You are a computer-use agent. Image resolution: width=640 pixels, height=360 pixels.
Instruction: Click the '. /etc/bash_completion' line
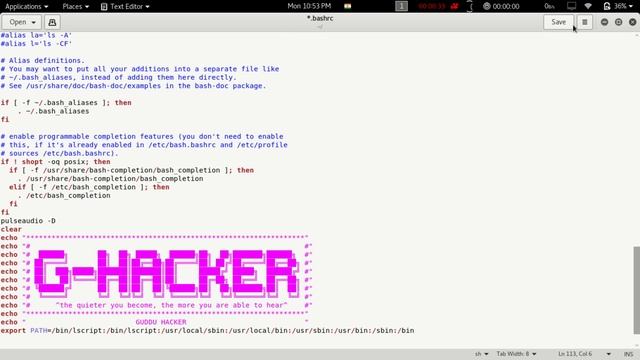tap(64, 196)
